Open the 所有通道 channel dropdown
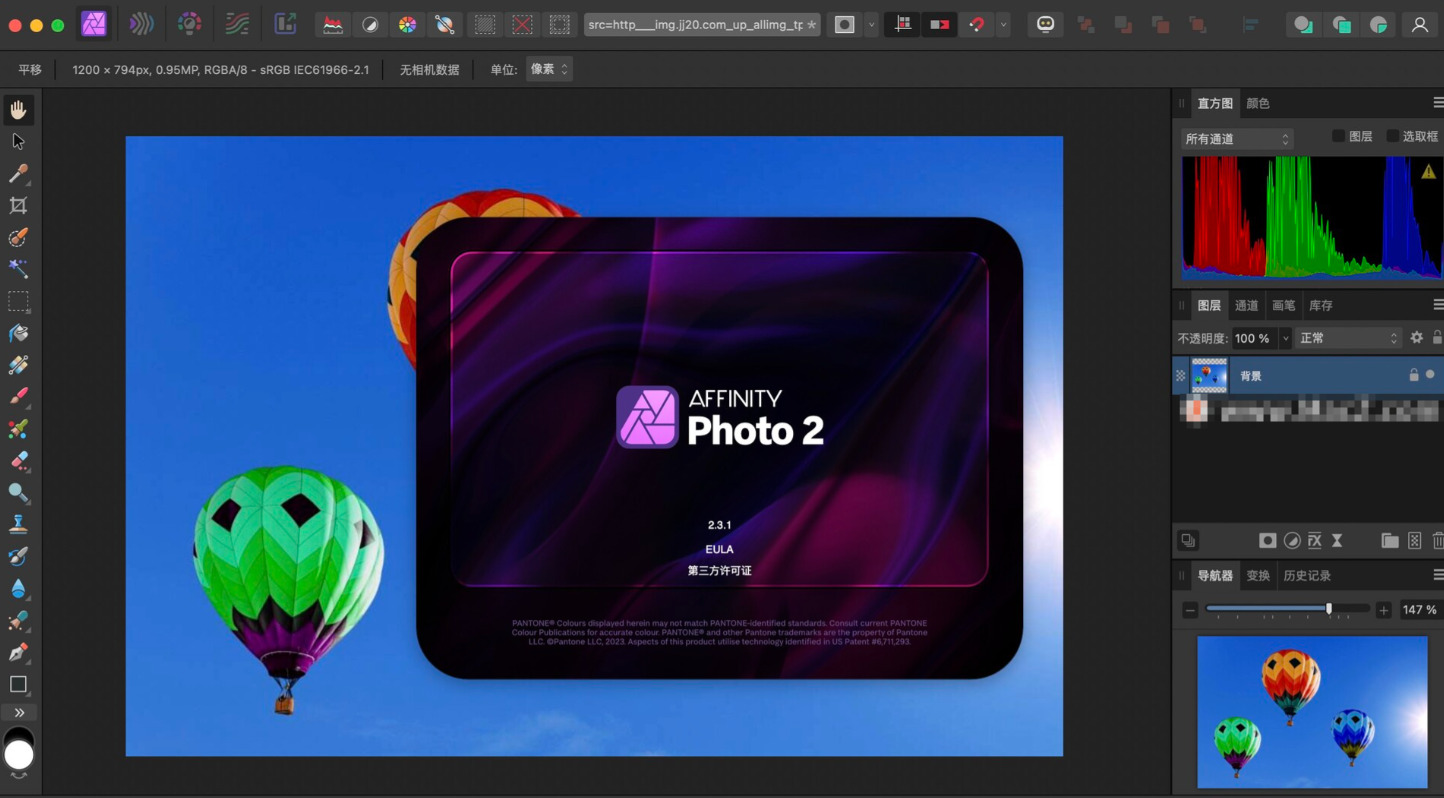The width and height of the screenshot is (1444, 798). [x=1237, y=139]
